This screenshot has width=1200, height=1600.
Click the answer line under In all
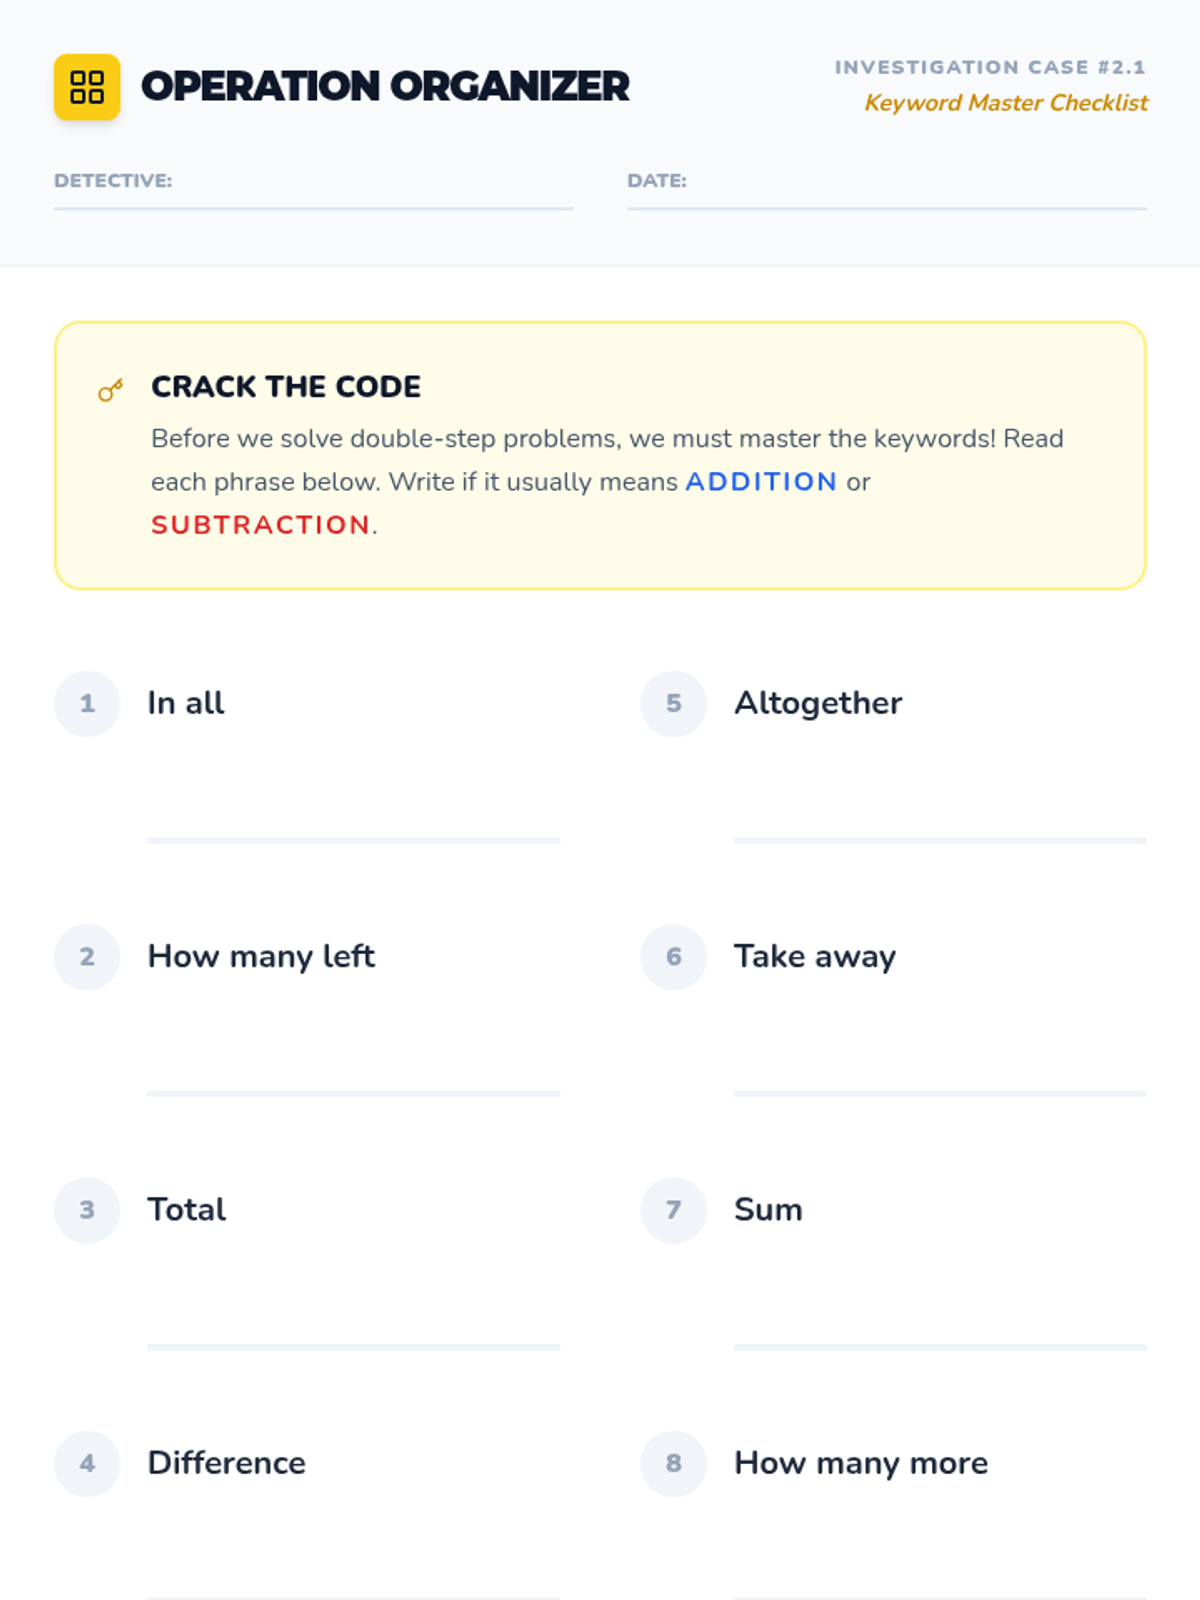pos(353,840)
